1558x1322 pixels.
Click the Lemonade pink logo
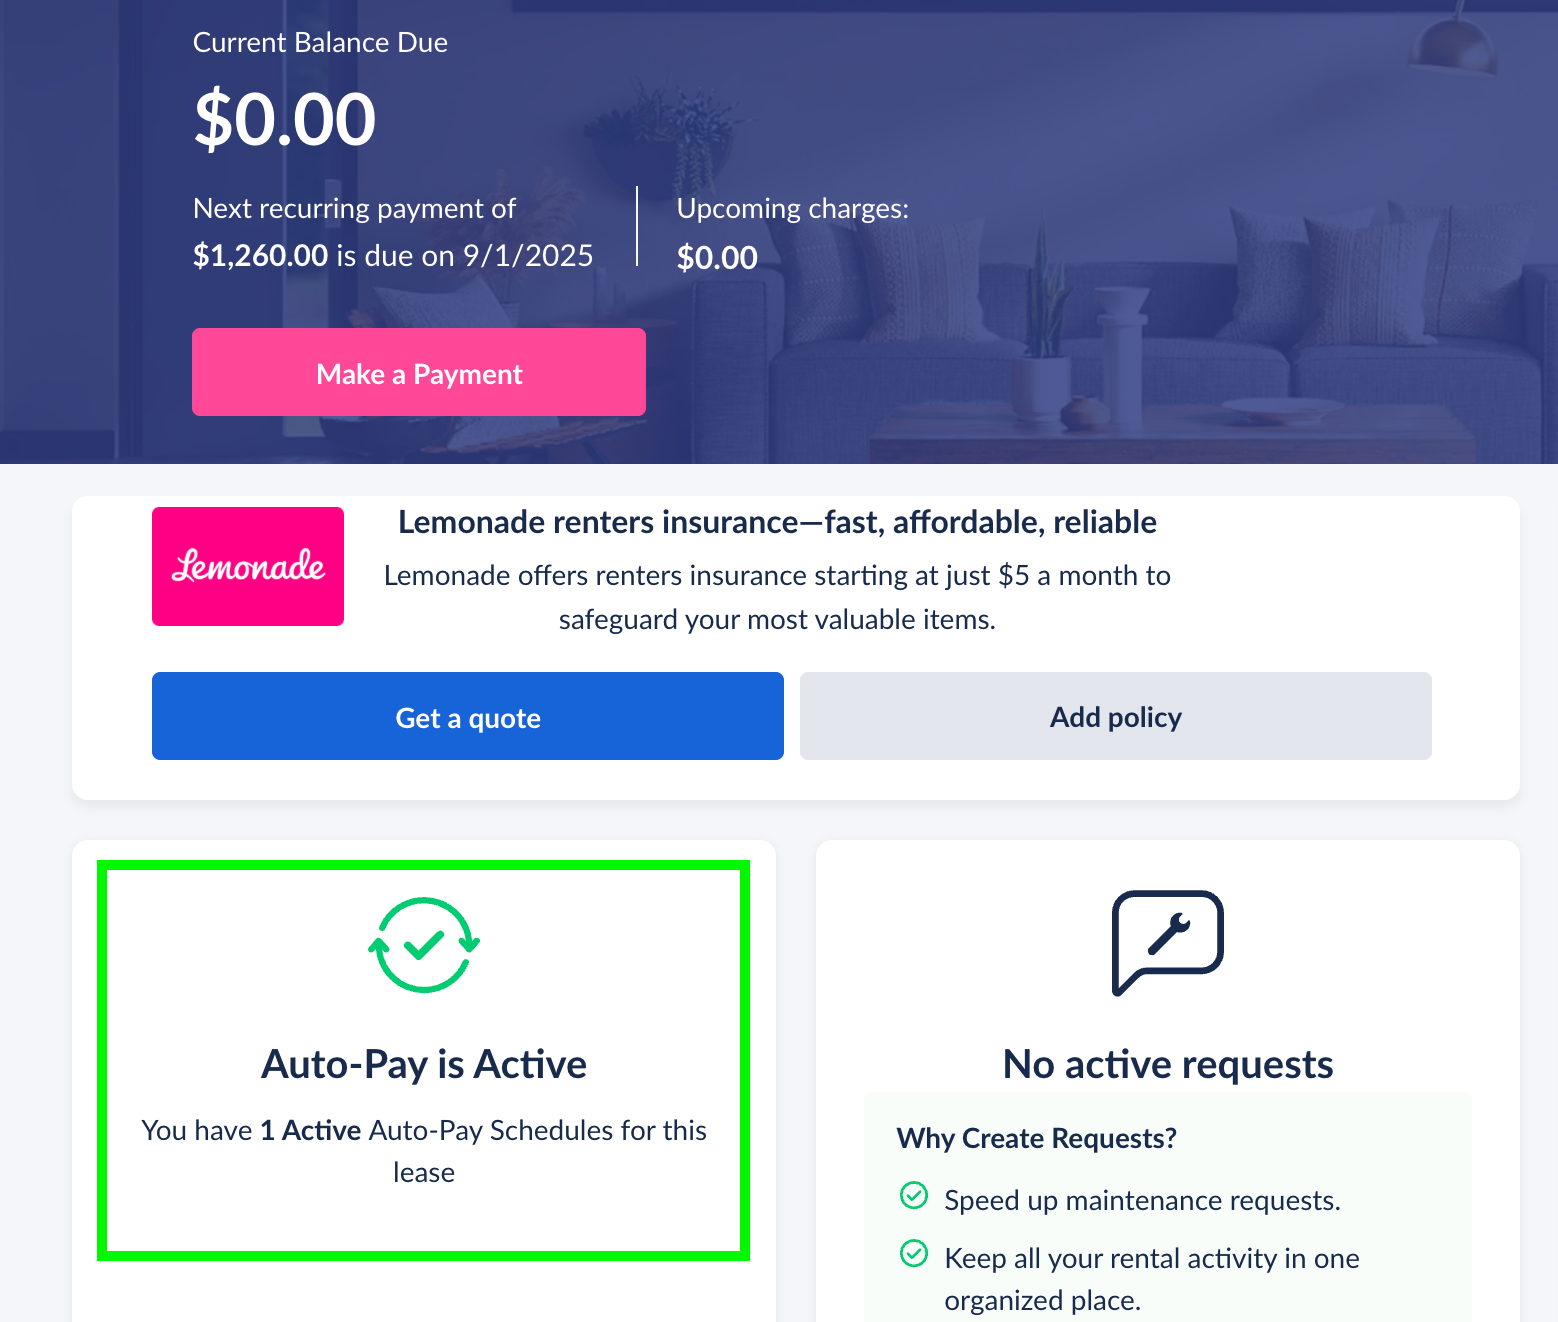coord(248,566)
